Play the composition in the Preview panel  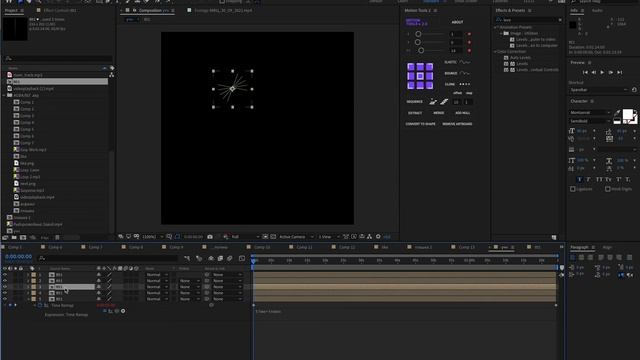click(602, 72)
